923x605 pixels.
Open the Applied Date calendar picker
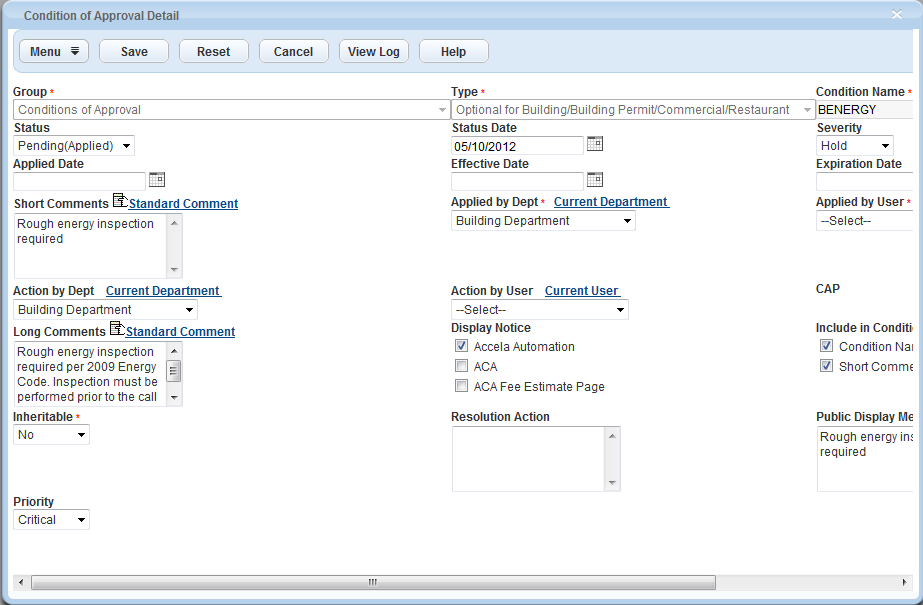pyautogui.click(x=156, y=180)
